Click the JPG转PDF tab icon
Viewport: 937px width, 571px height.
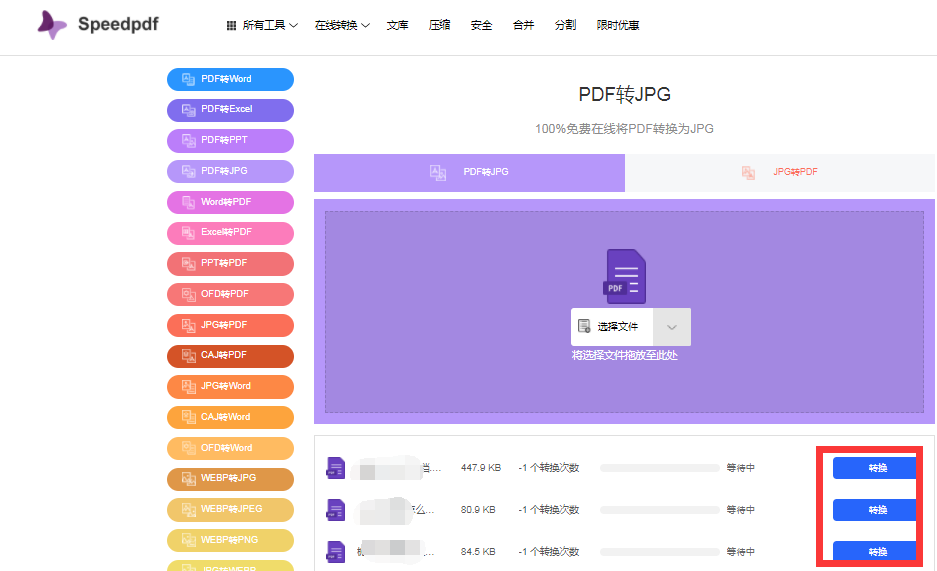748,173
